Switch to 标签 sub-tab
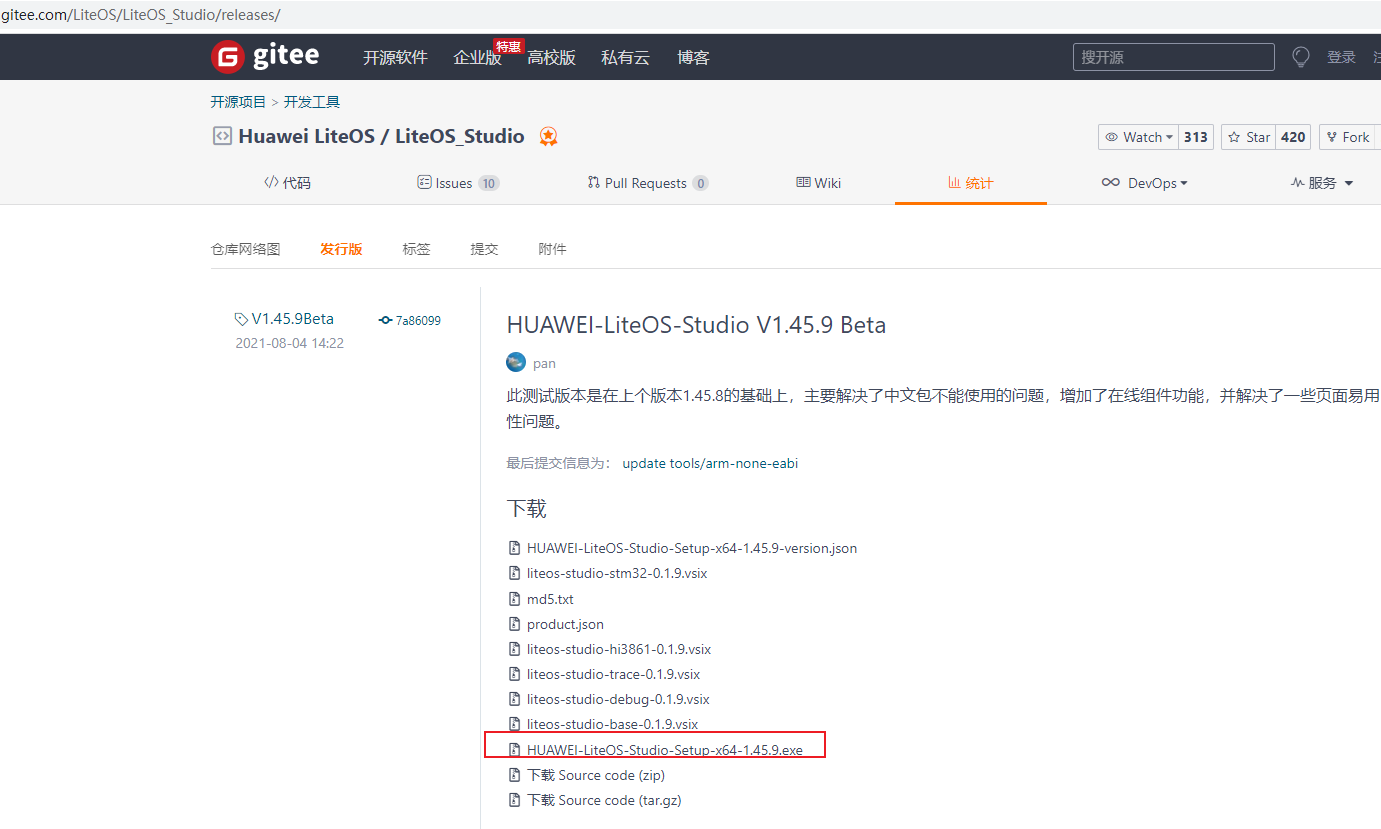This screenshot has height=829, width=1381. point(416,249)
